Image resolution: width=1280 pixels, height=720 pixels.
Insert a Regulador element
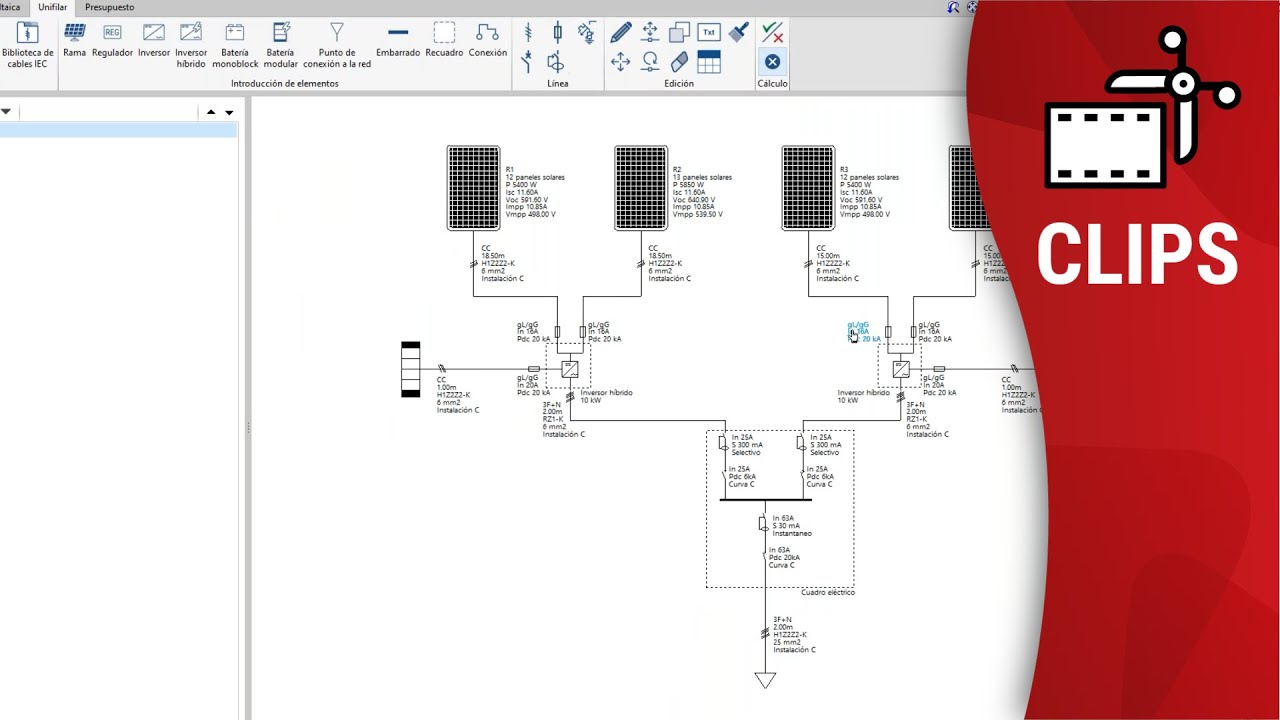(112, 40)
